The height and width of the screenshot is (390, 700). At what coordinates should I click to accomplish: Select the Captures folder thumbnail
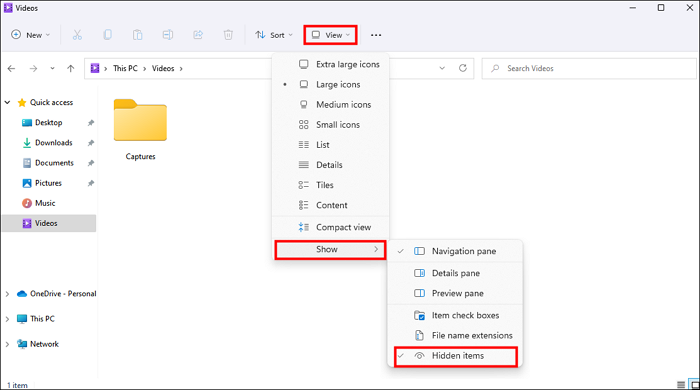(x=140, y=120)
